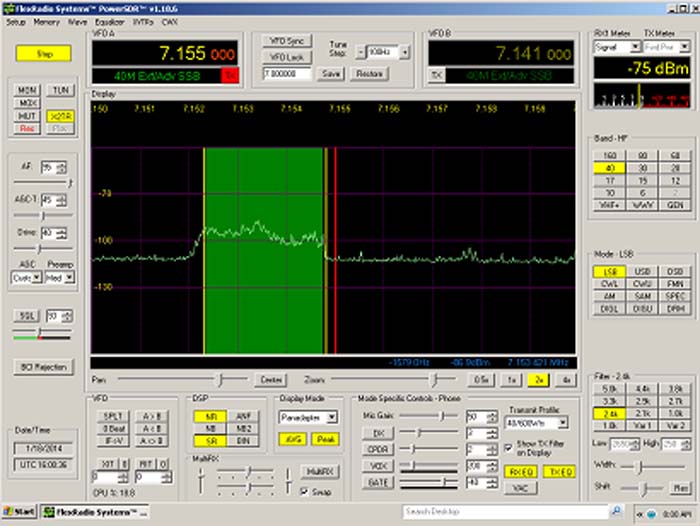
Task: Toggle the TX EQ button
Action: [x=559, y=472]
